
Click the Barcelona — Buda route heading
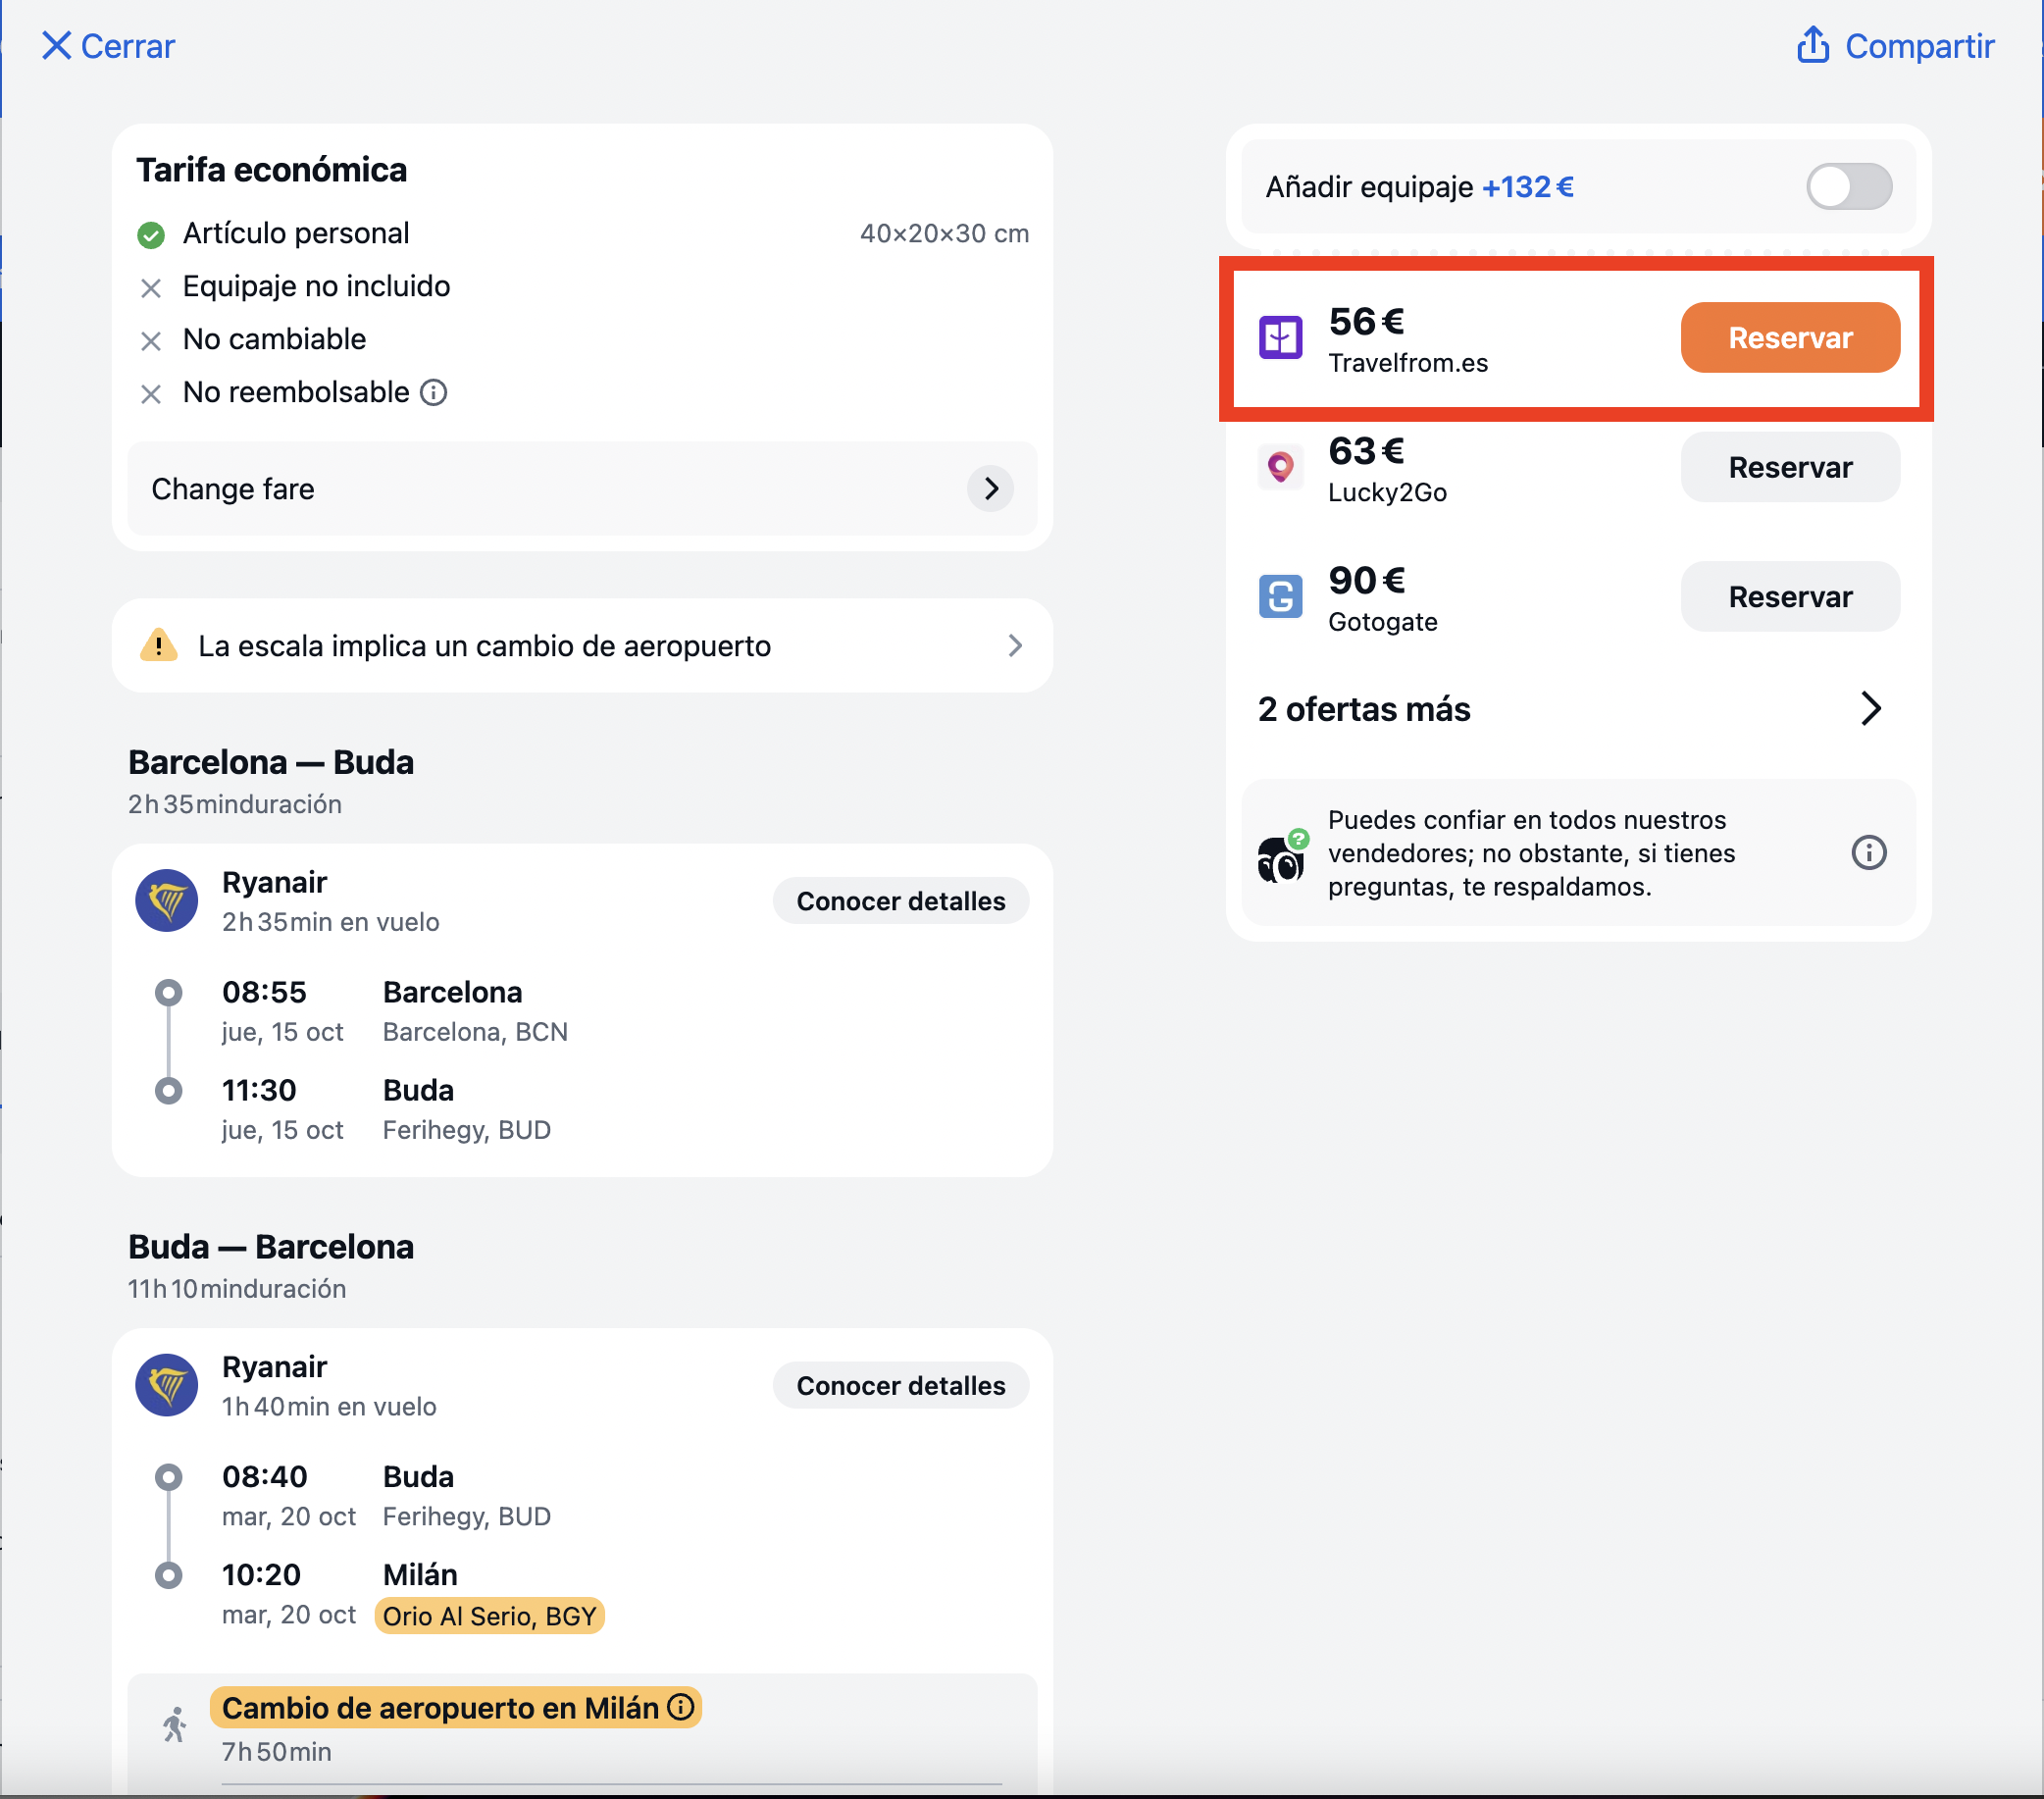point(271,762)
